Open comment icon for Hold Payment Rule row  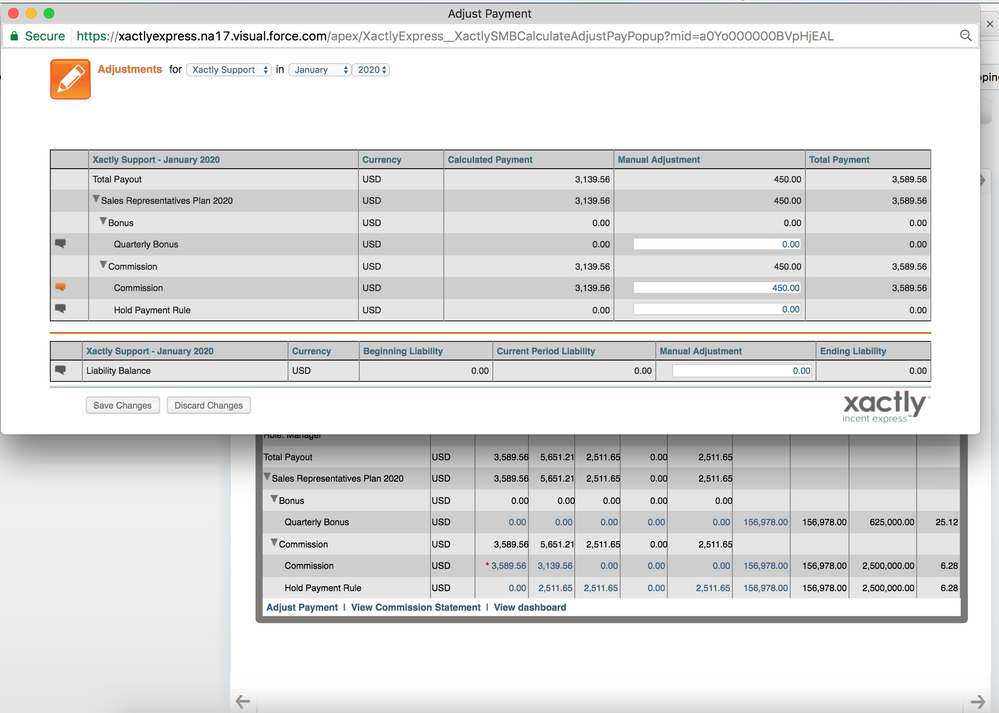point(61,308)
